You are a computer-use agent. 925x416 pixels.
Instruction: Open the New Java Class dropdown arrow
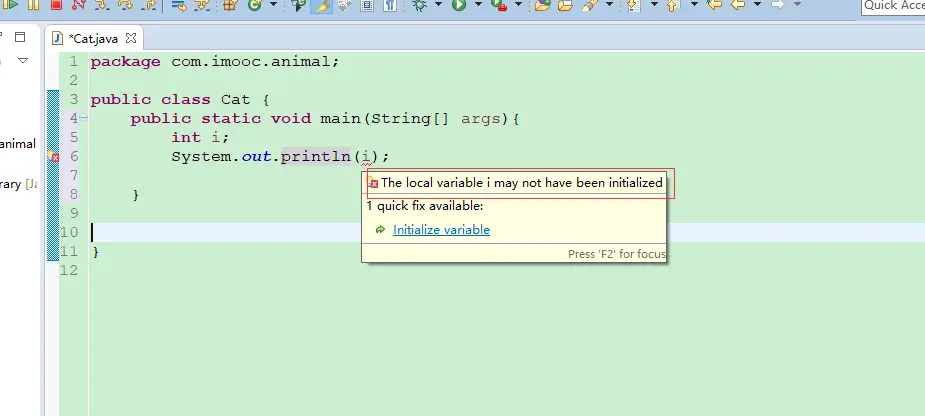[x=273, y=4]
